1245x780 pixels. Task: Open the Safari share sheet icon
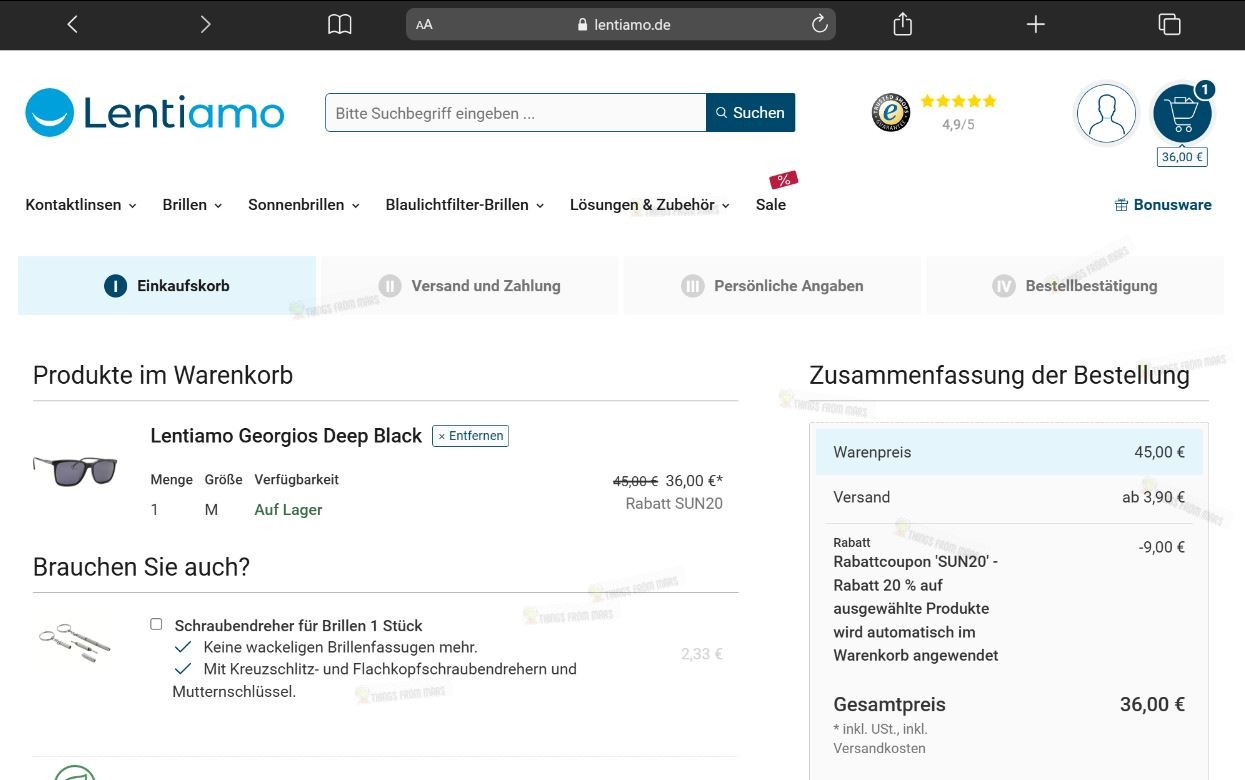(902, 24)
